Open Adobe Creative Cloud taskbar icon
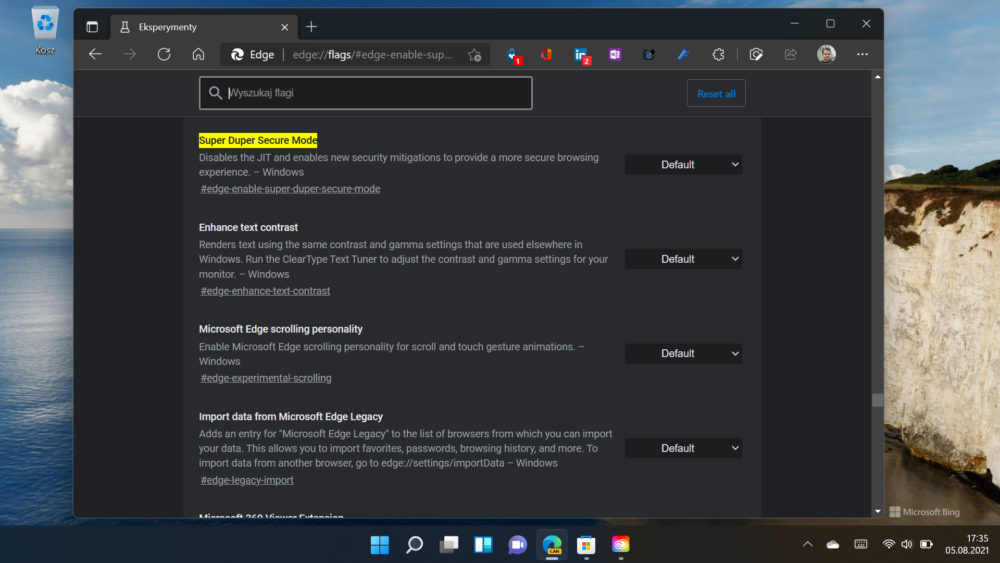Image resolution: width=1000 pixels, height=563 pixels. point(621,545)
